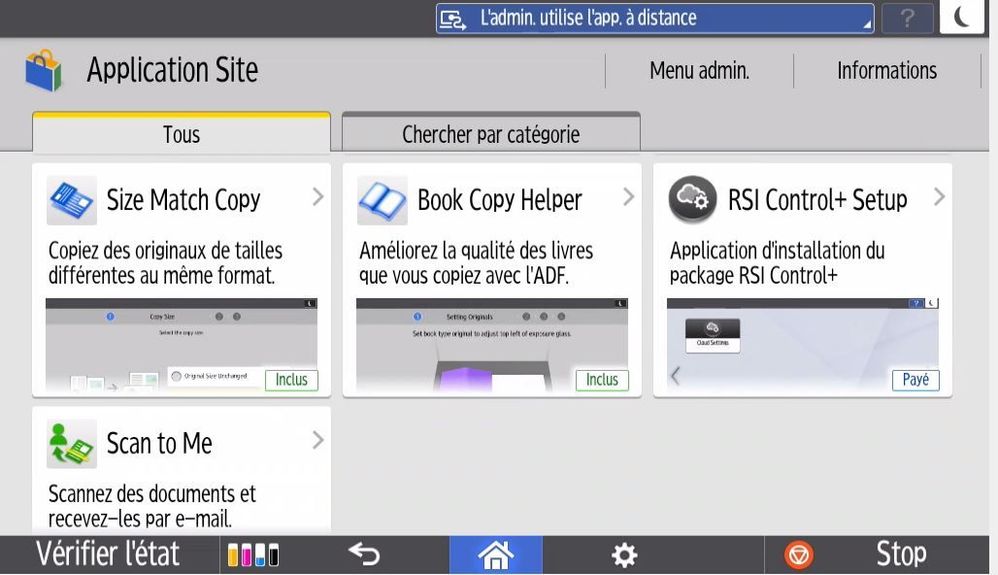Check toner levels color indicator
998x575 pixels.
[253, 555]
